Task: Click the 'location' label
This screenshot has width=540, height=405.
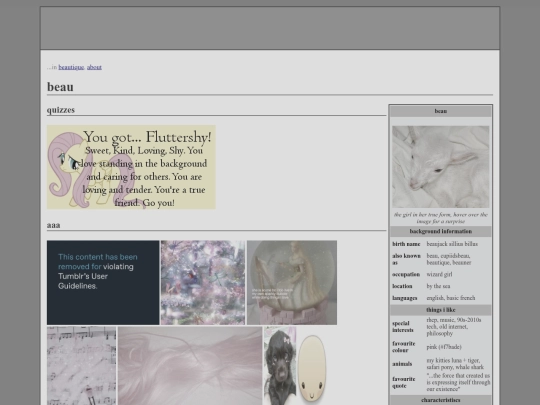Action: tap(402, 286)
